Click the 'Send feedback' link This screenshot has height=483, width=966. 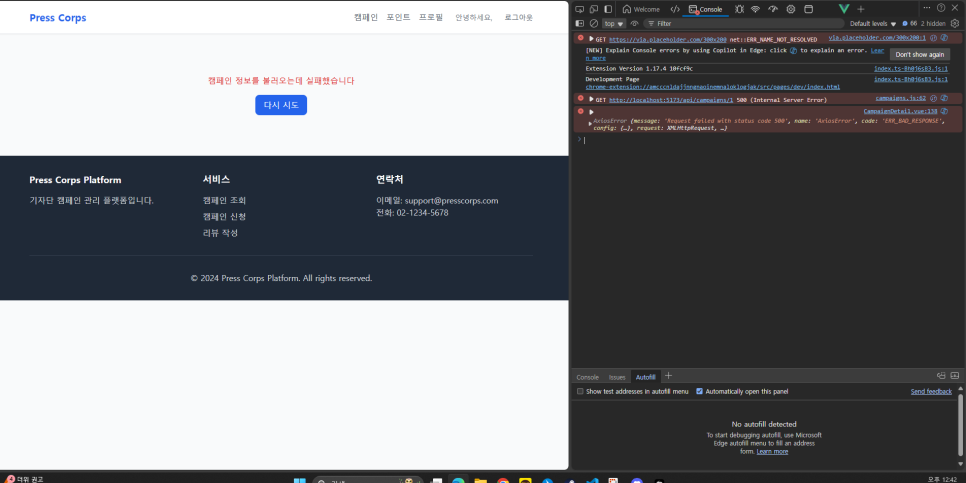[931, 392]
